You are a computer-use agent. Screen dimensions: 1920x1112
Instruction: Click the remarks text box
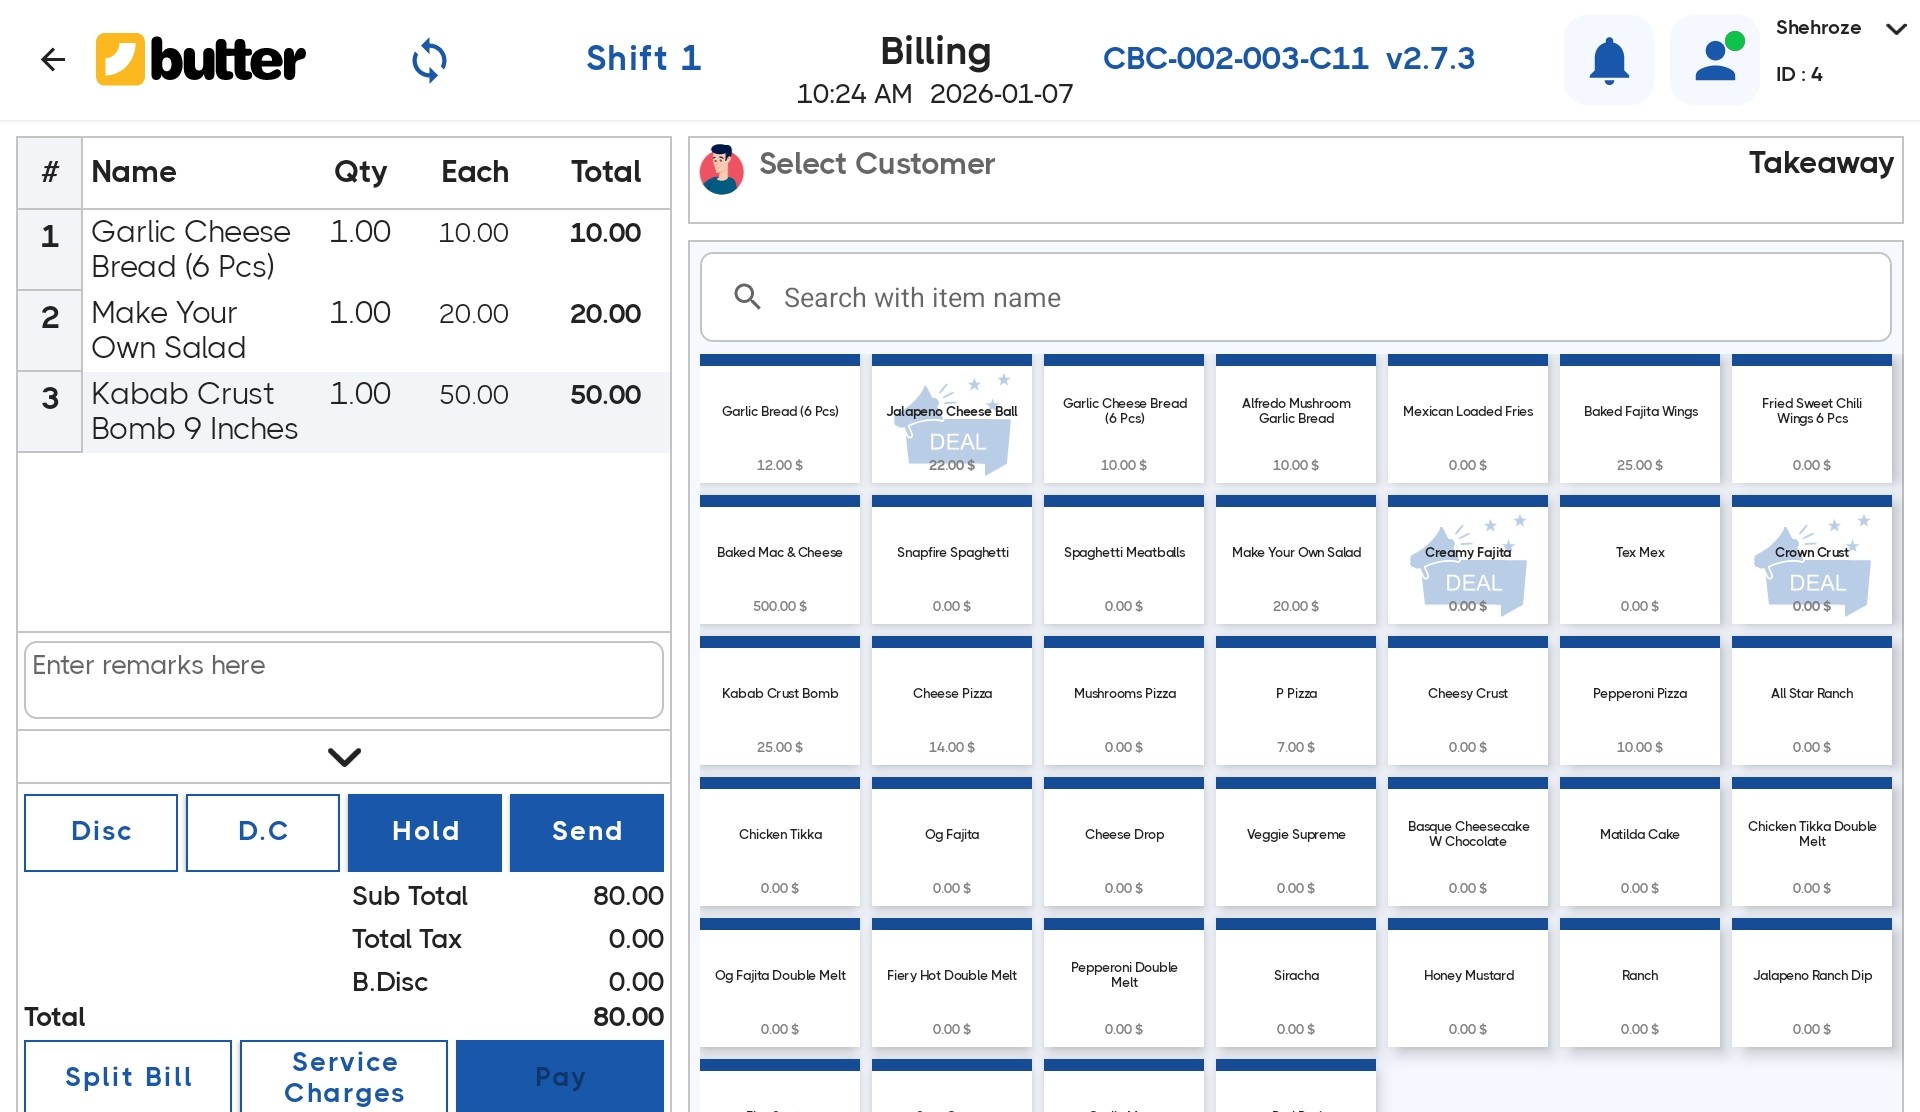coord(344,680)
